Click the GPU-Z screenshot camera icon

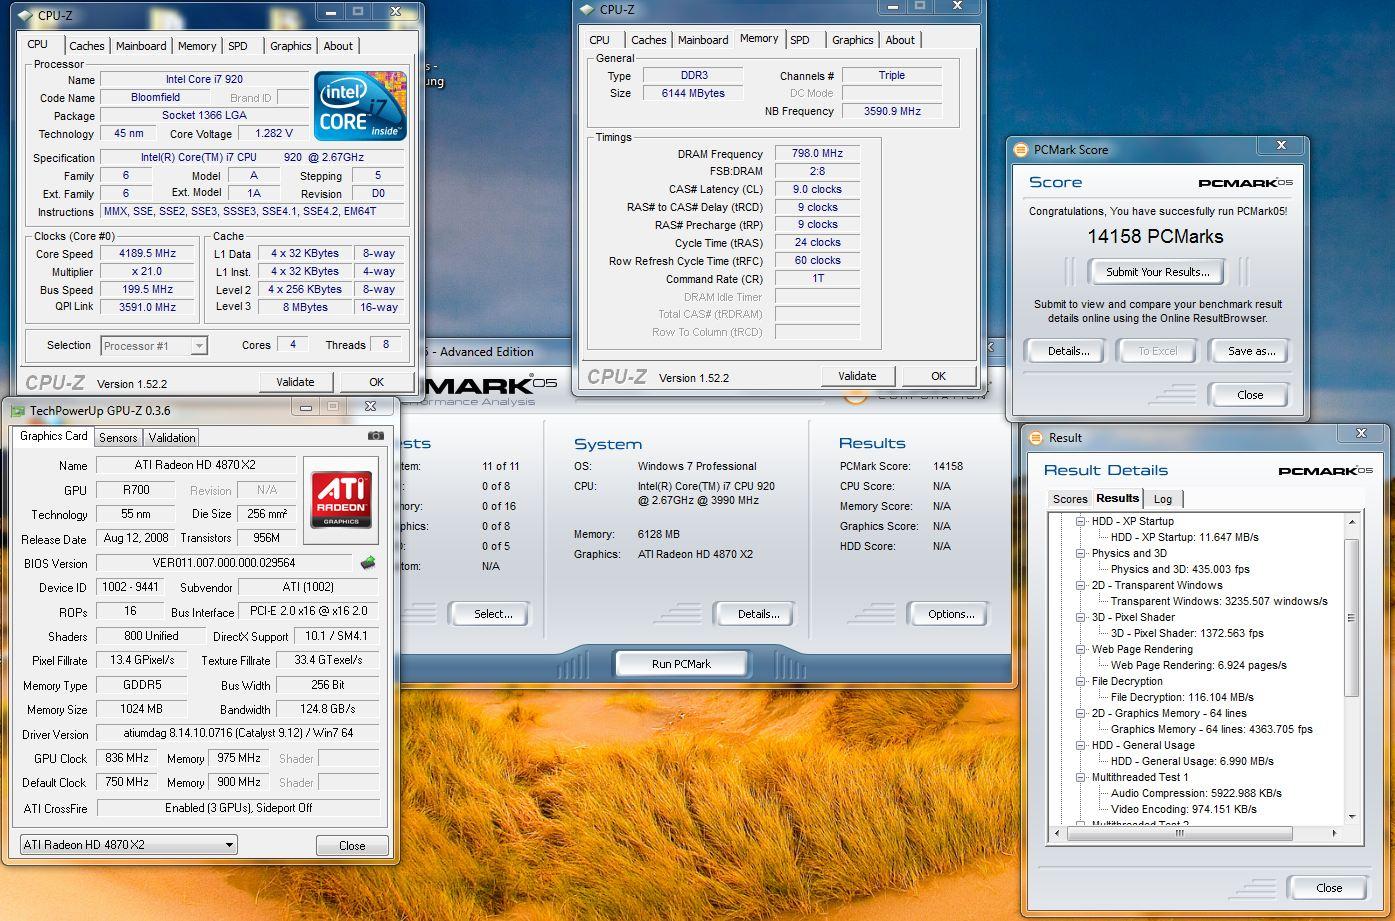(x=376, y=436)
